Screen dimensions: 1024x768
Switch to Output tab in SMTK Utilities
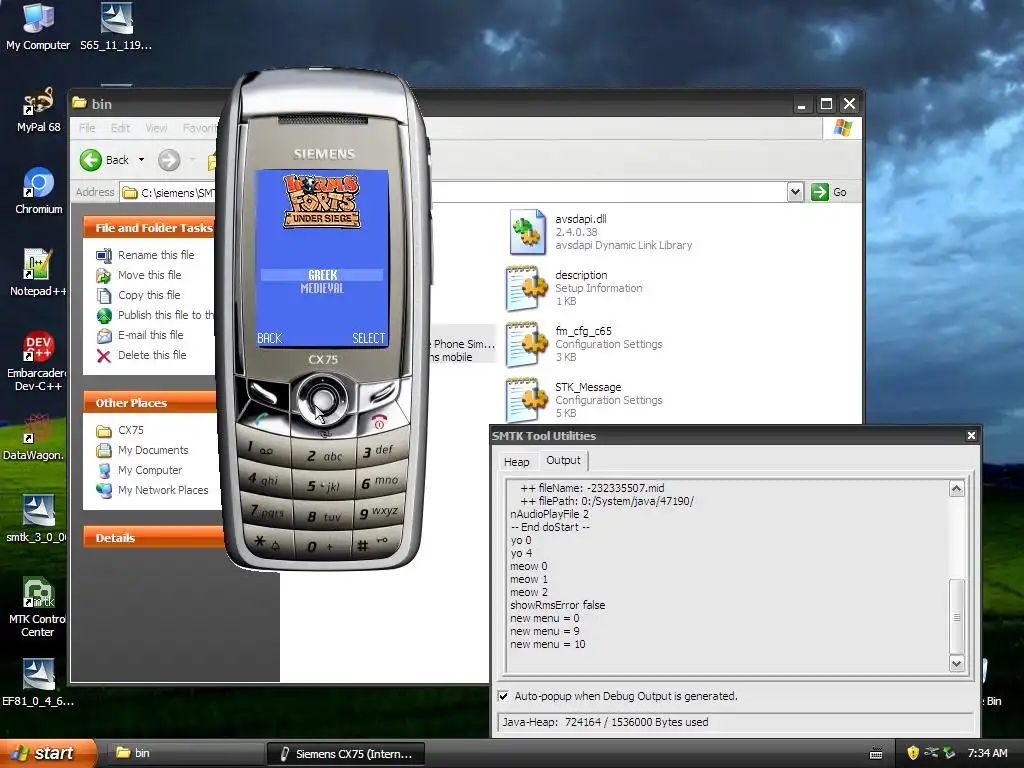click(x=563, y=460)
